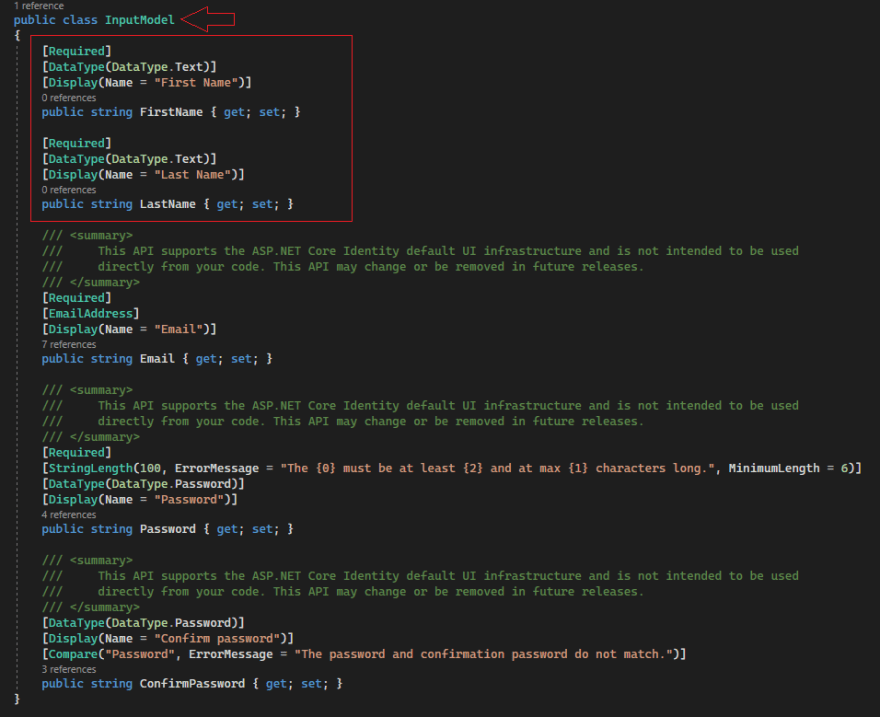Click 'get' accessor of FirstName property
This screenshot has width=880, height=717.
click(x=234, y=112)
